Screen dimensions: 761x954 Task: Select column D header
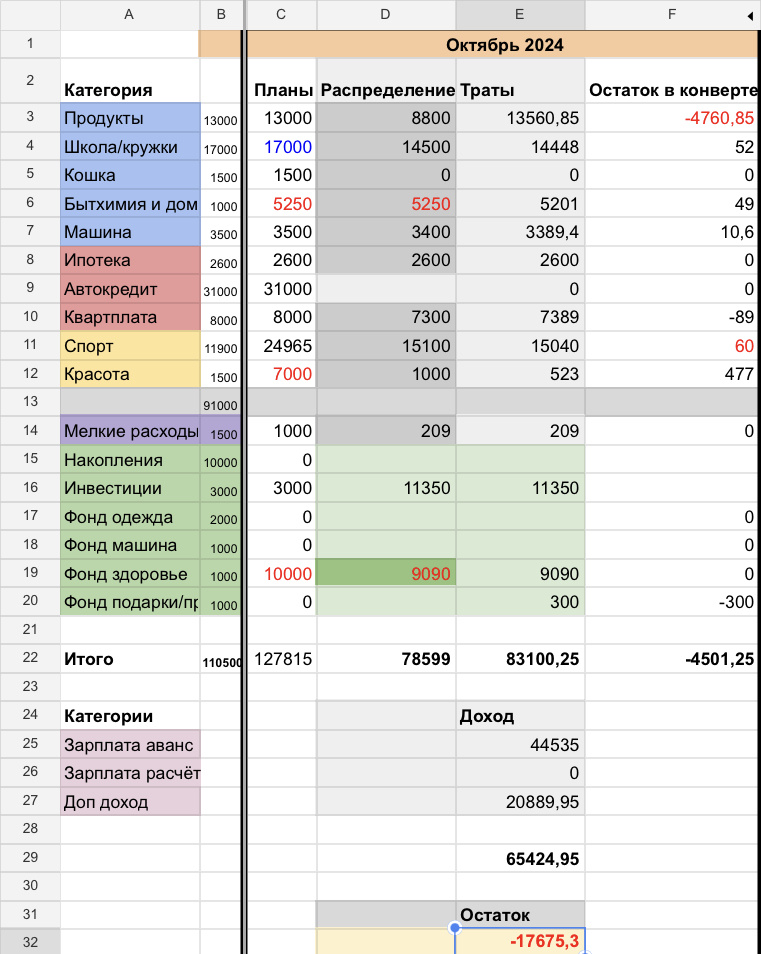(x=386, y=15)
